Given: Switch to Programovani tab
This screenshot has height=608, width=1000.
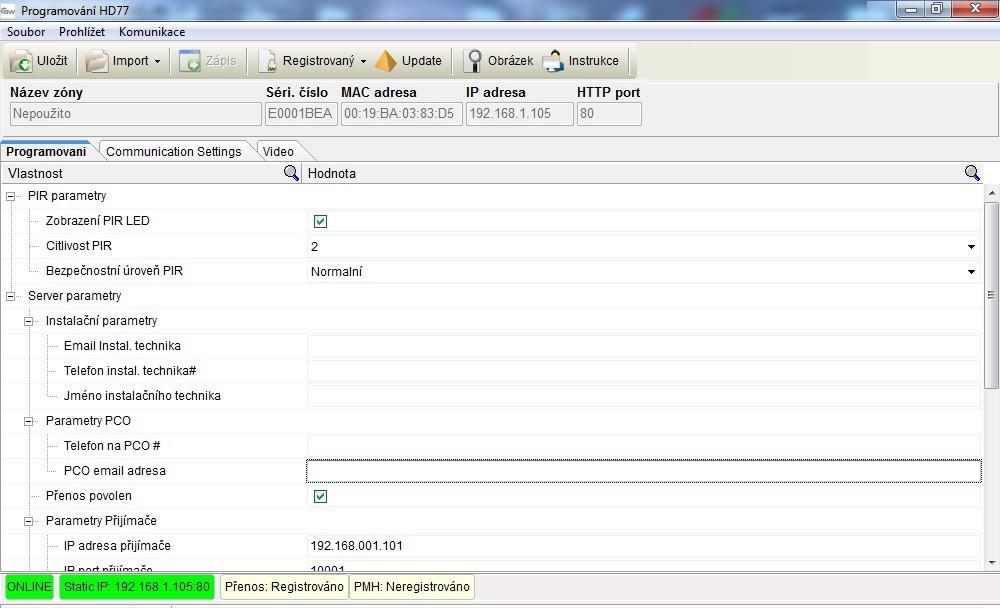Looking at the screenshot, I should point(46,151).
